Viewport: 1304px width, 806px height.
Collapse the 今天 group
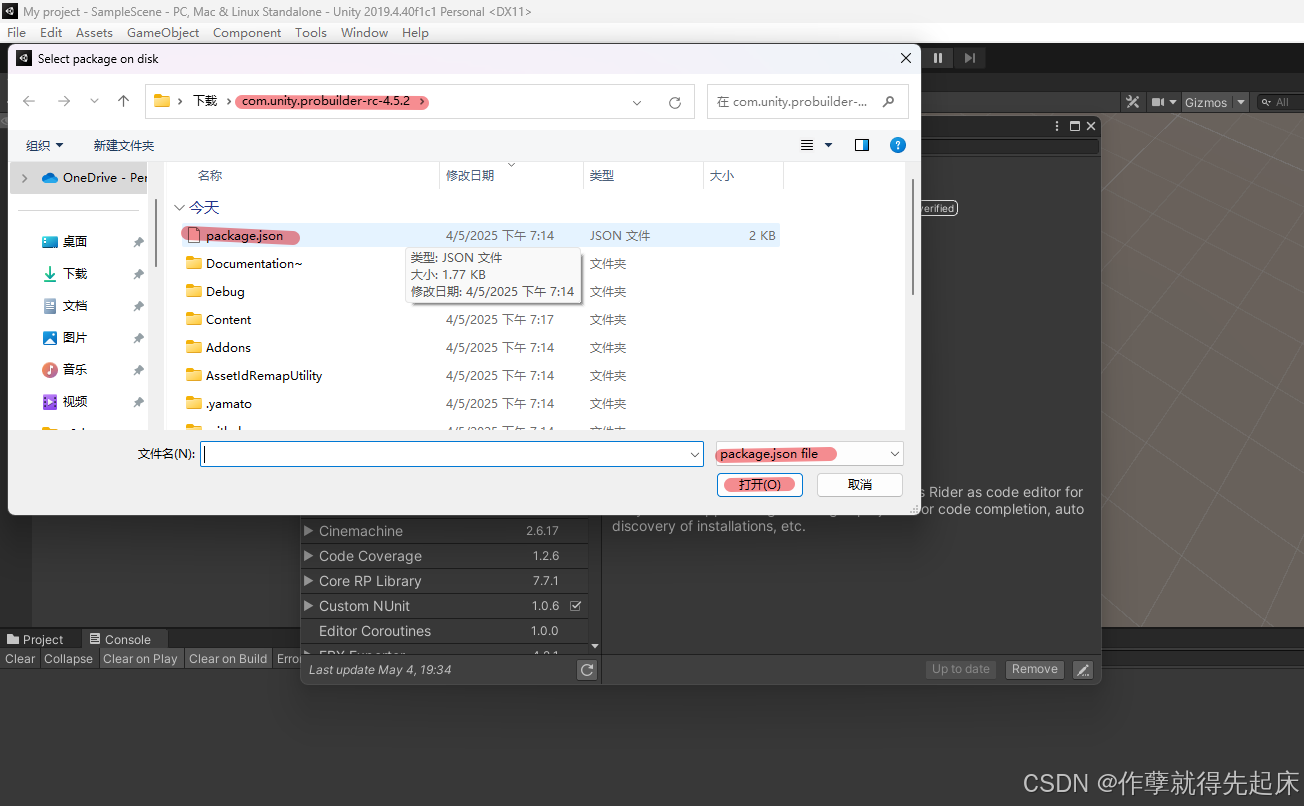[x=179, y=208]
